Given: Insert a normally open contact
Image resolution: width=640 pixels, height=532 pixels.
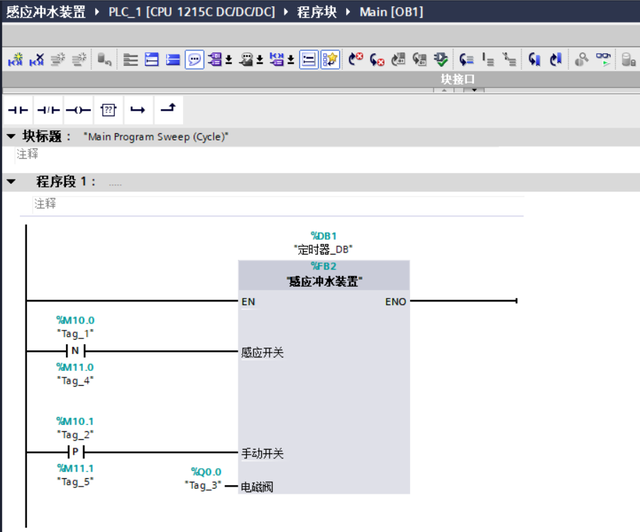Looking at the screenshot, I should pos(18,110).
